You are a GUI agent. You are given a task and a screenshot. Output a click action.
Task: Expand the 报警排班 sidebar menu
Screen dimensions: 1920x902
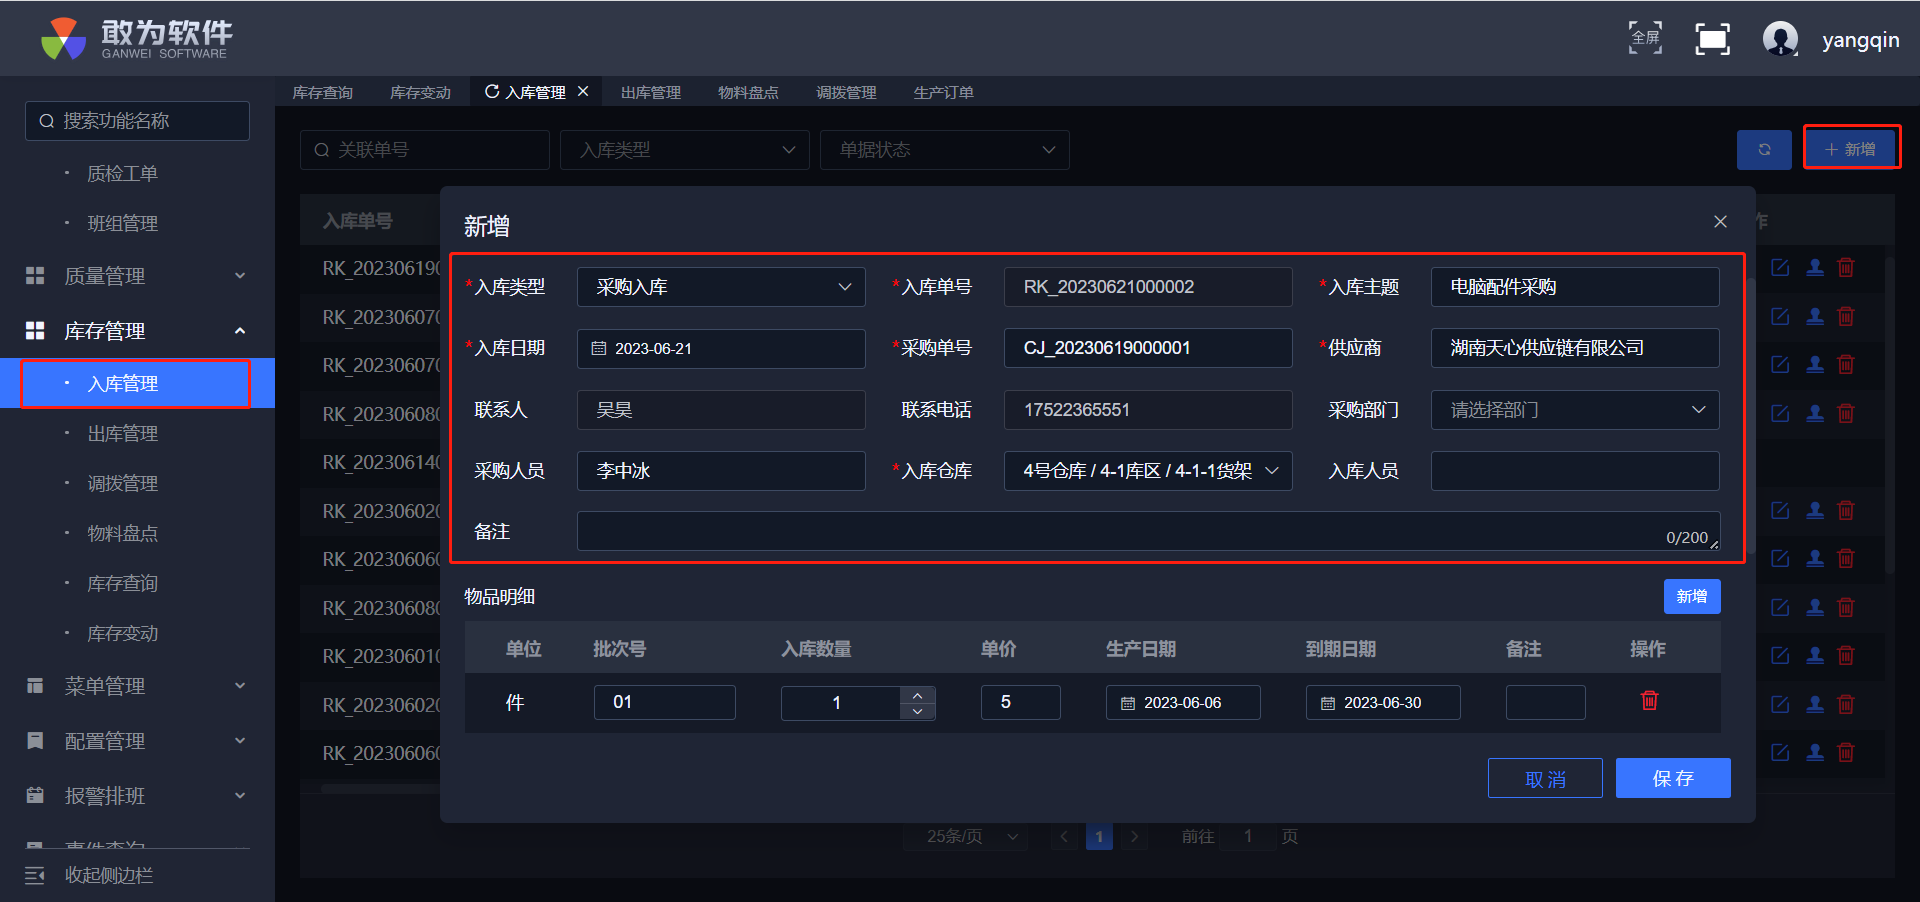(x=240, y=796)
